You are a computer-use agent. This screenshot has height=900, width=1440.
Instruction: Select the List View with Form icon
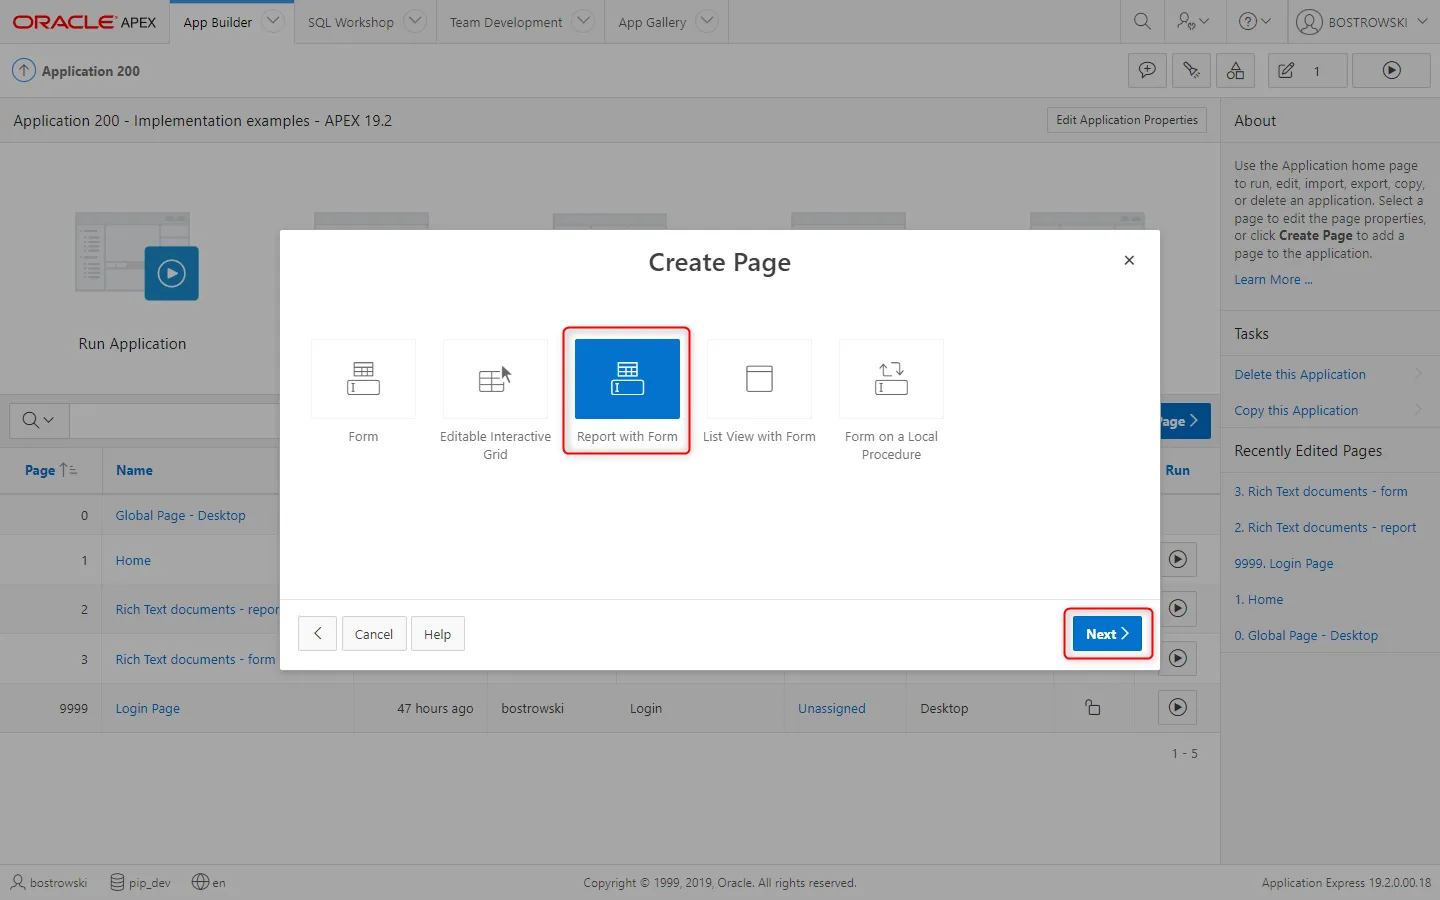coord(759,379)
